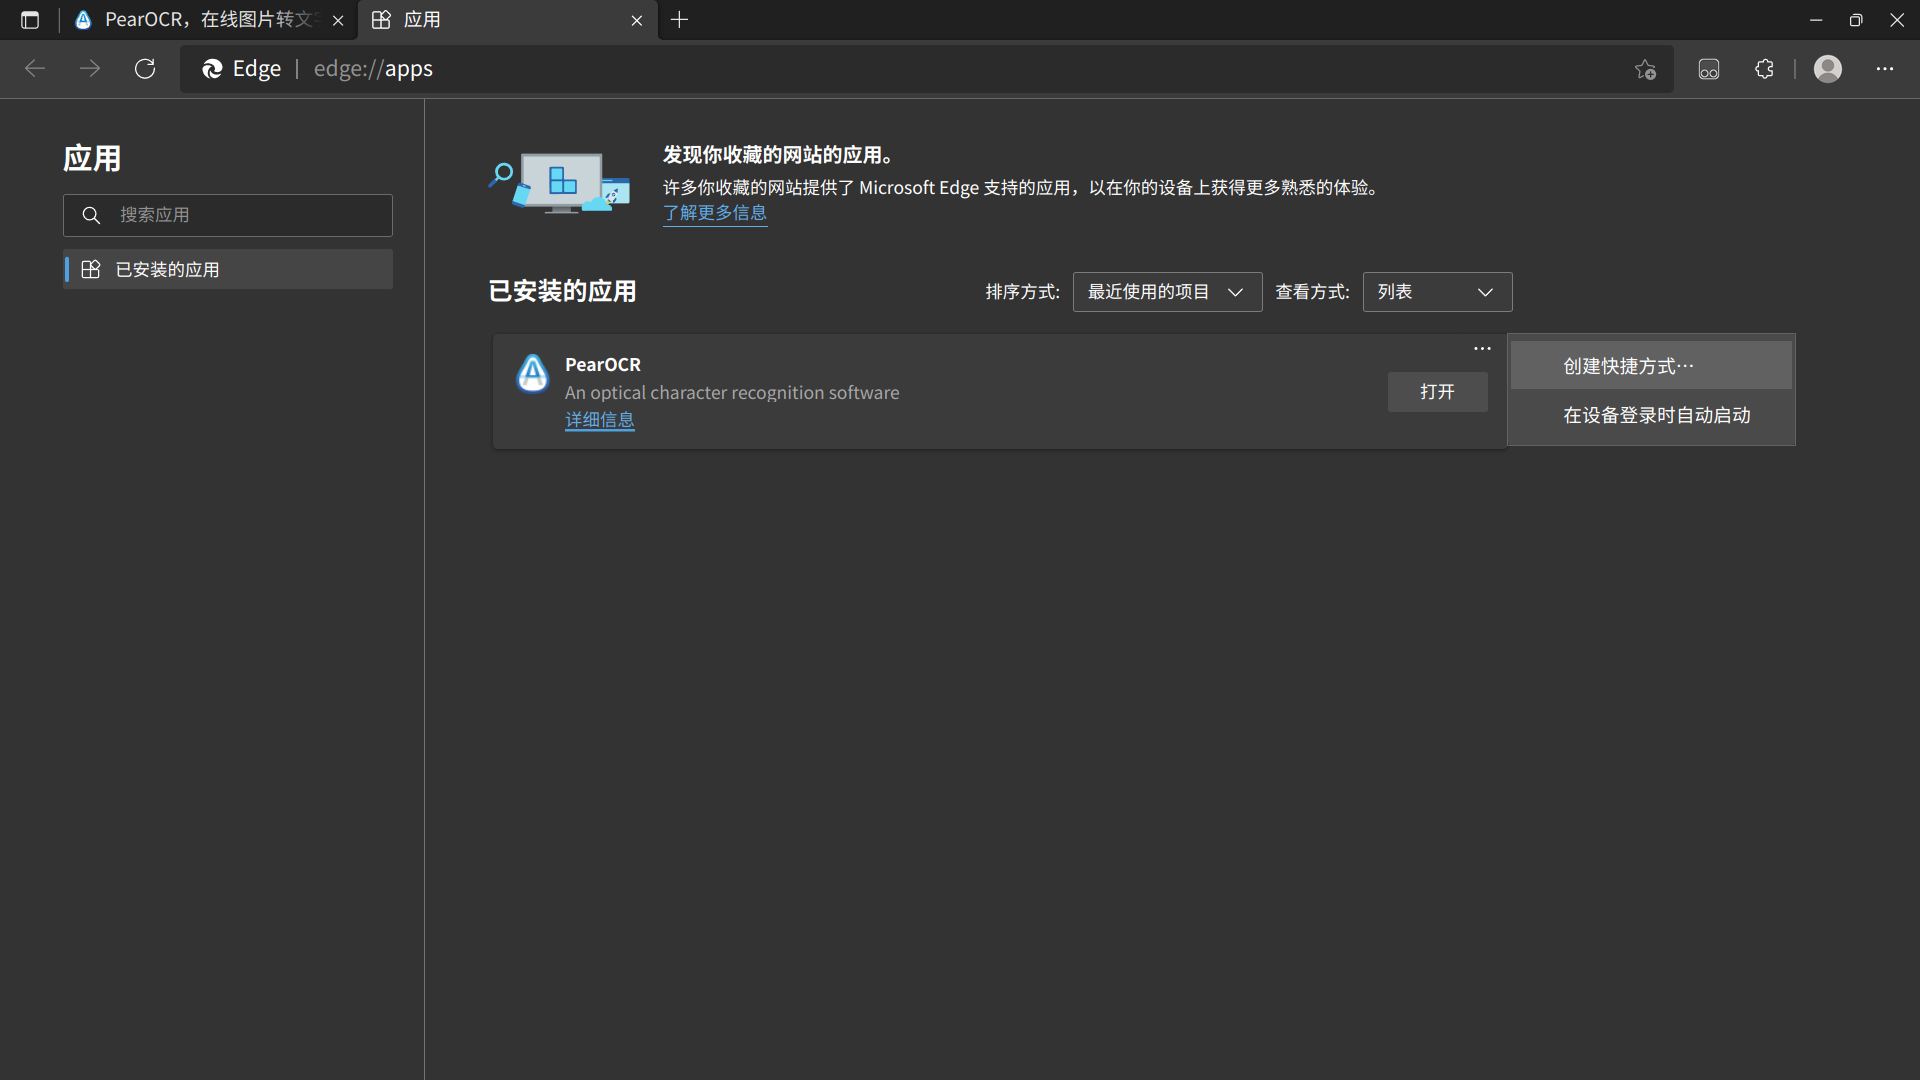Reload the page with the refresh icon
The height and width of the screenshot is (1080, 1920).
(145, 68)
